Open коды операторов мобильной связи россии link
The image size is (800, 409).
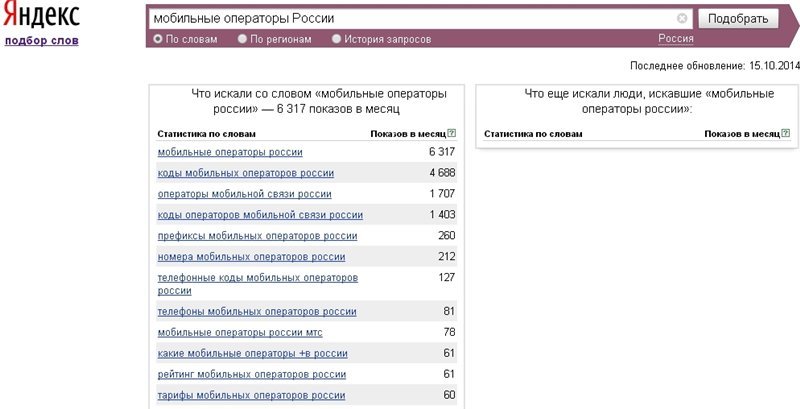[x=260, y=215]
